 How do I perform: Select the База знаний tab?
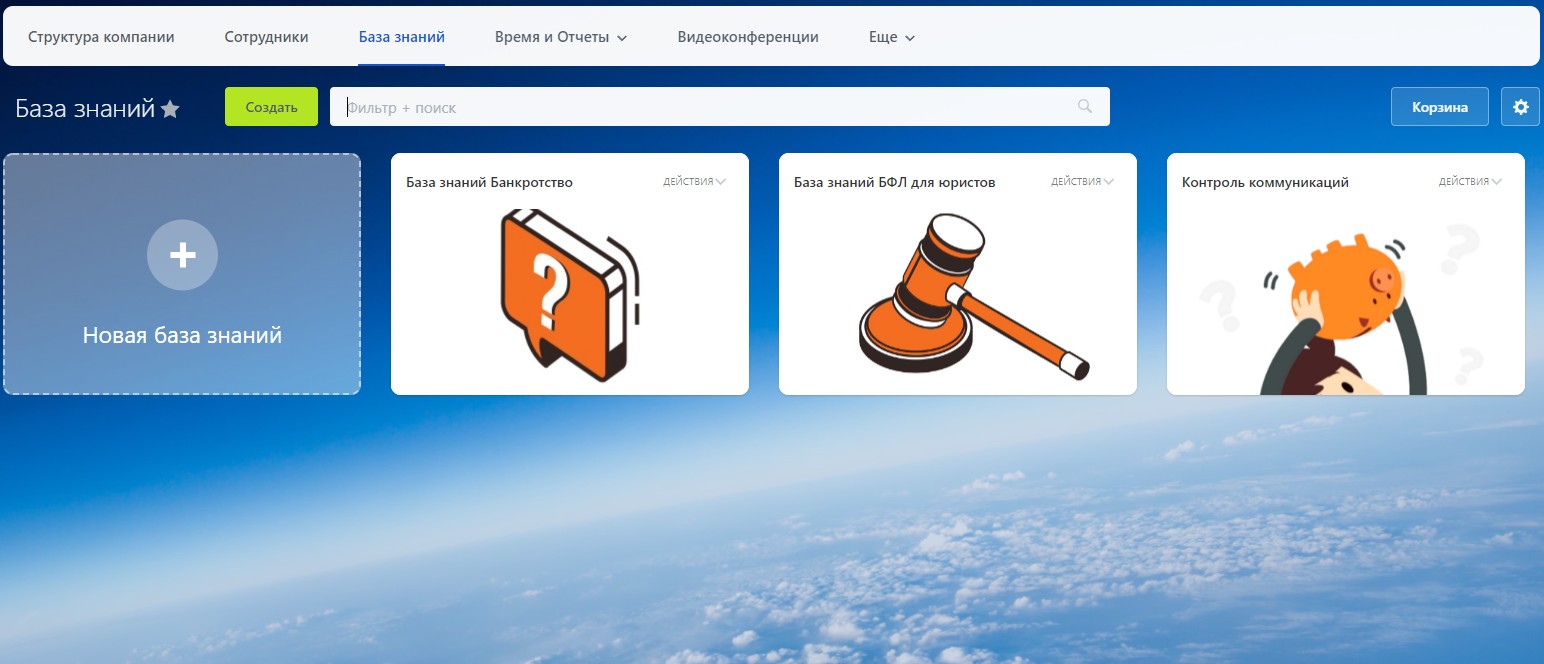(x=402, y=37)
